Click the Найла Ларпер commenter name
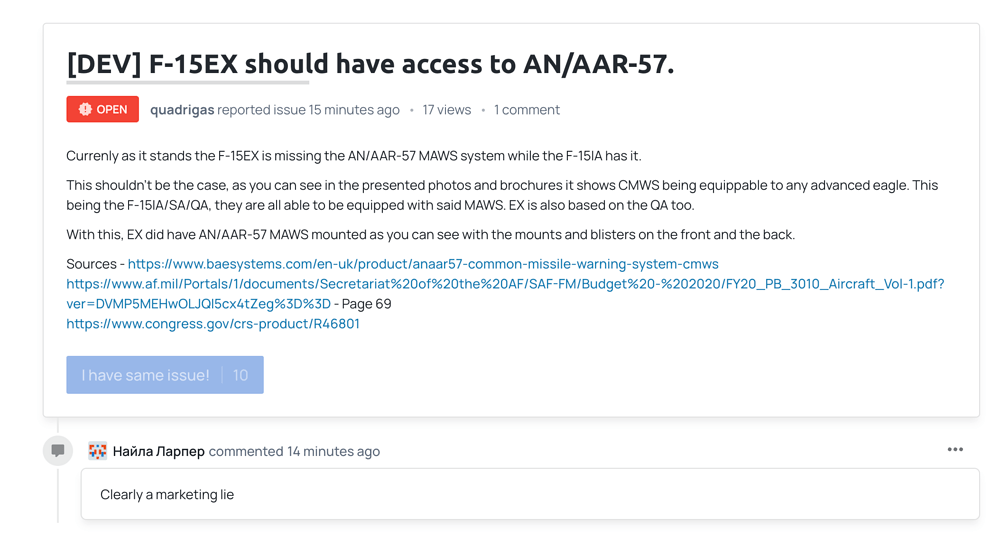Viewport: 1000px width, 538px height. click(159, 451)
